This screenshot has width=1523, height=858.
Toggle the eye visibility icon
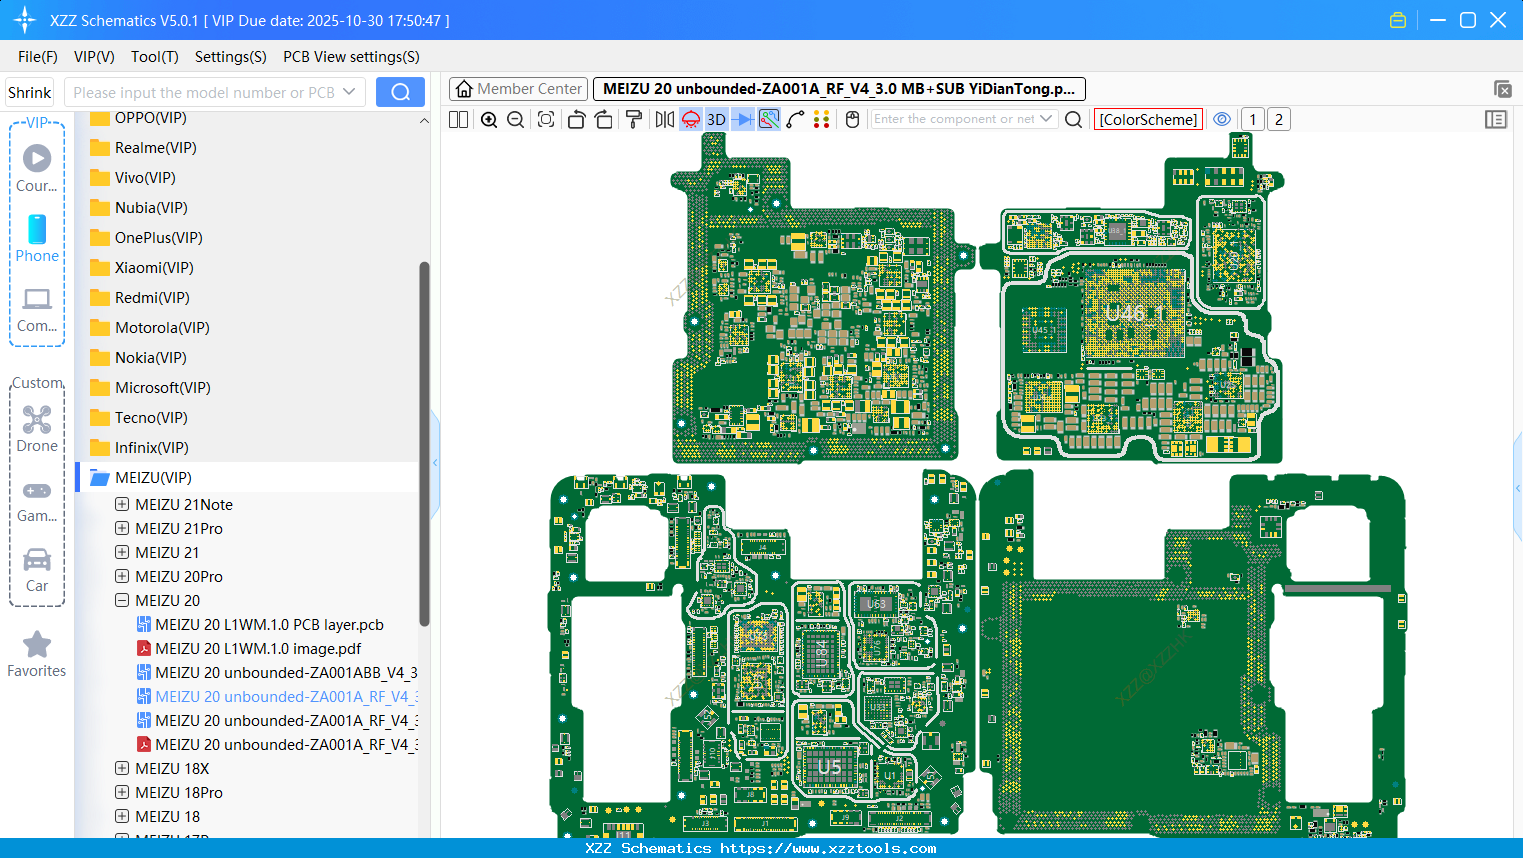click(1222, 119)
